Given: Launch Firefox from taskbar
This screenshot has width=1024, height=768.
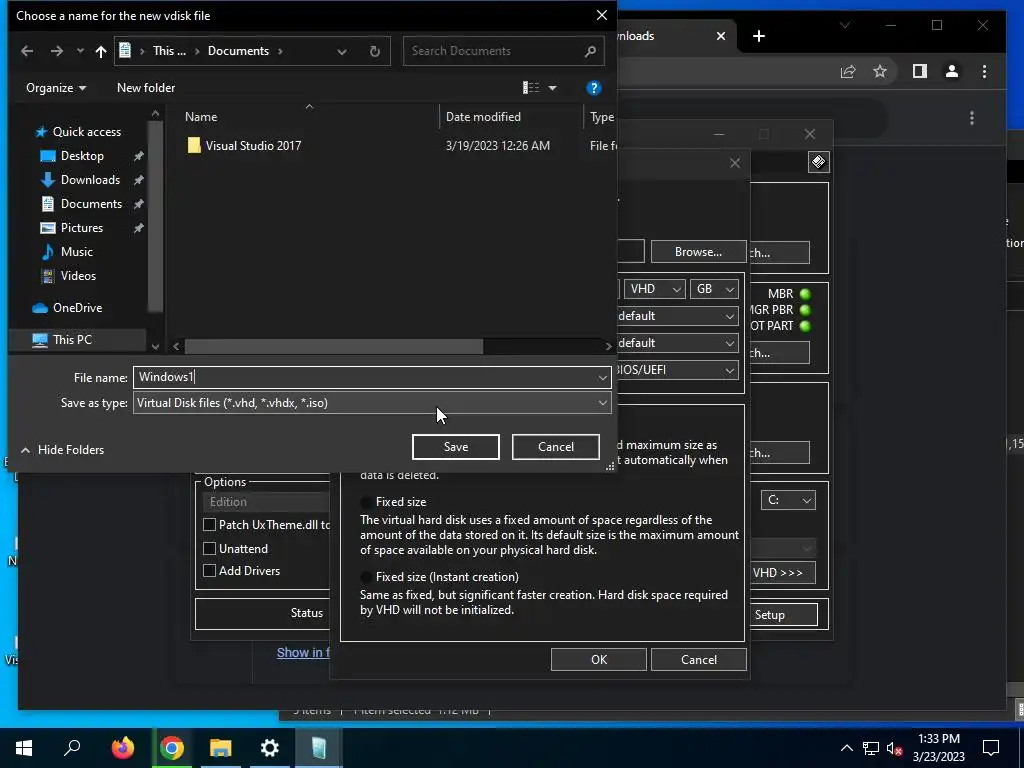Looking at the screenshot, I should (x=122, y=748).
